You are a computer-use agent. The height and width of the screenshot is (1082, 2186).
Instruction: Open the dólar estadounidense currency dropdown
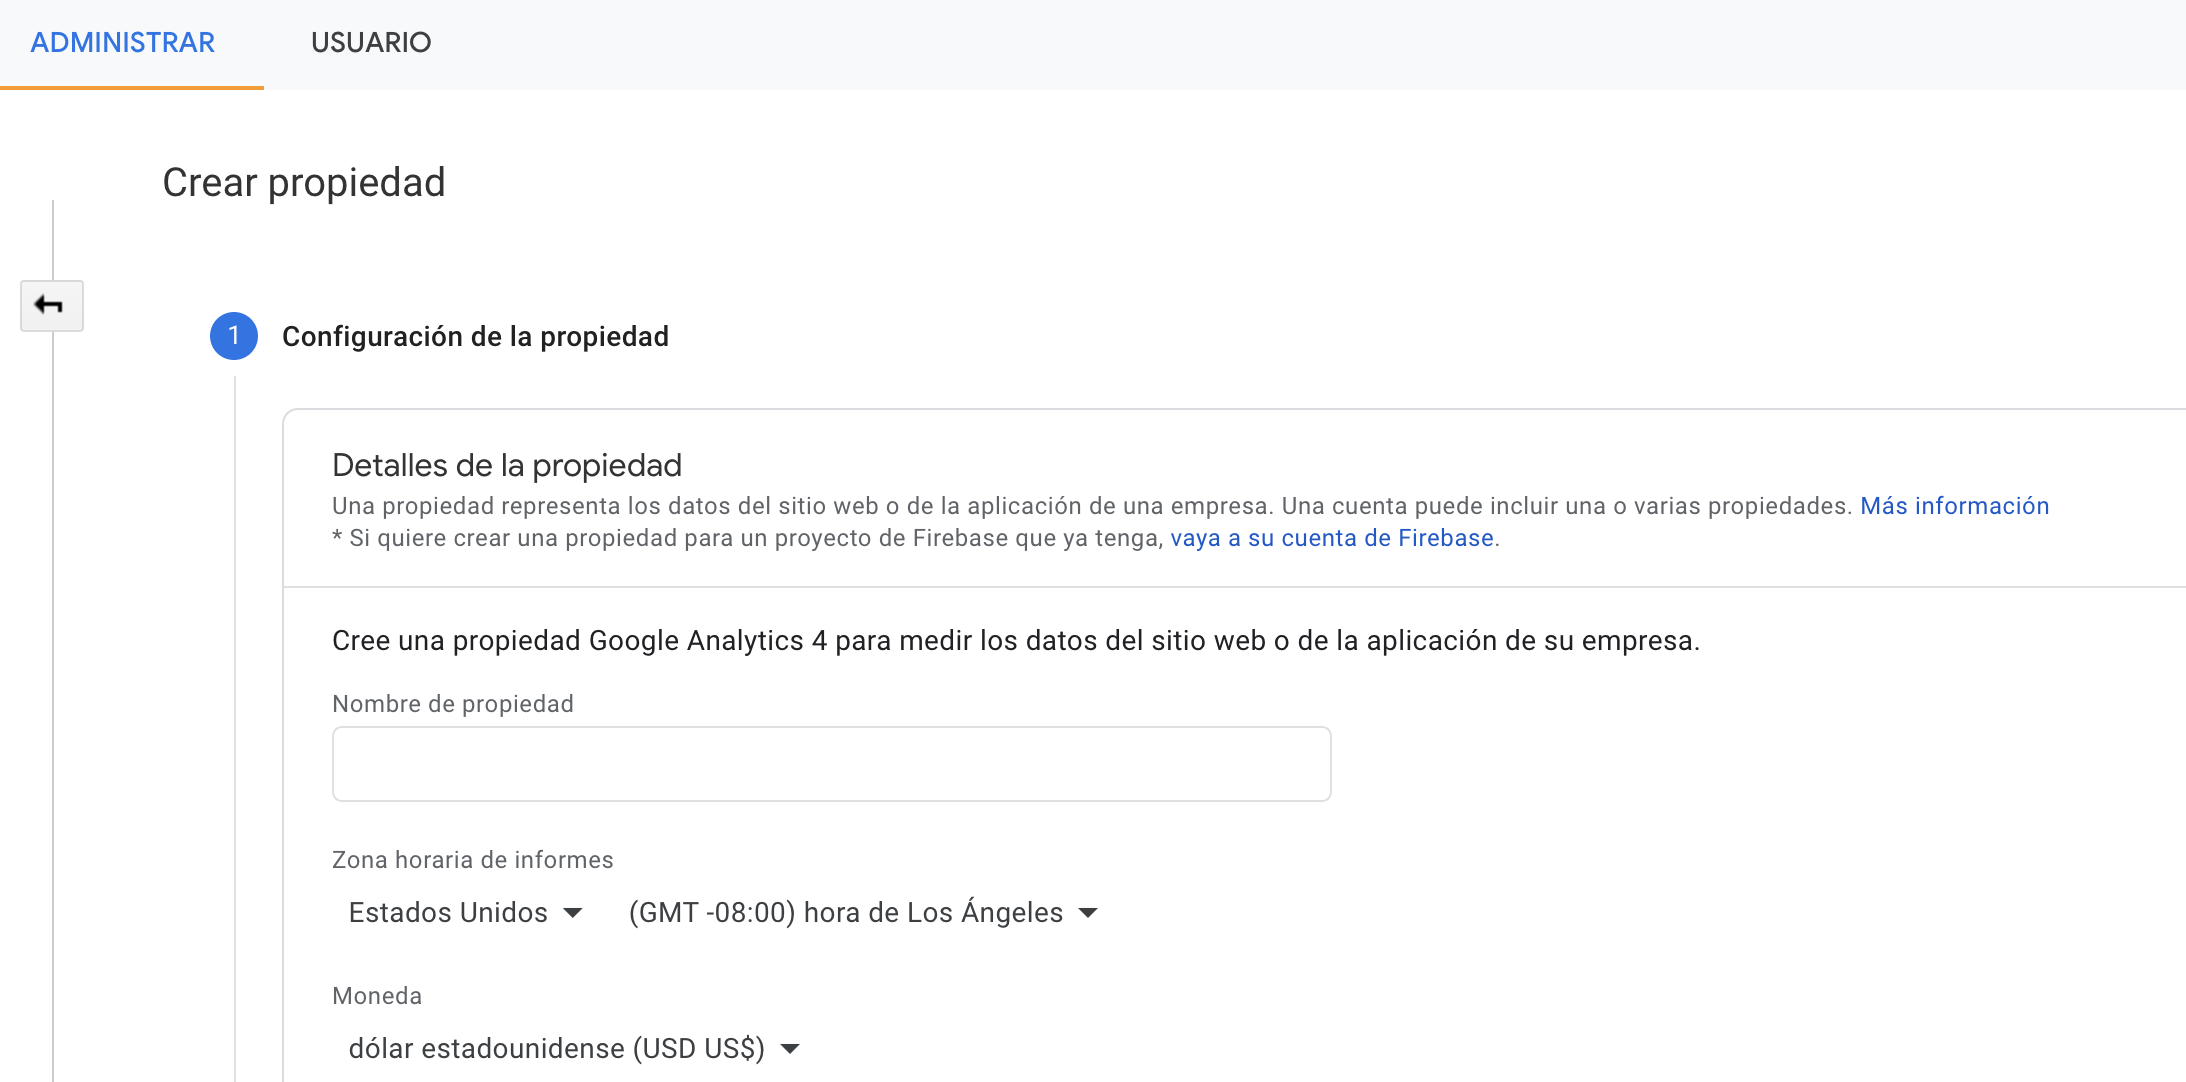click(574, 1049)
